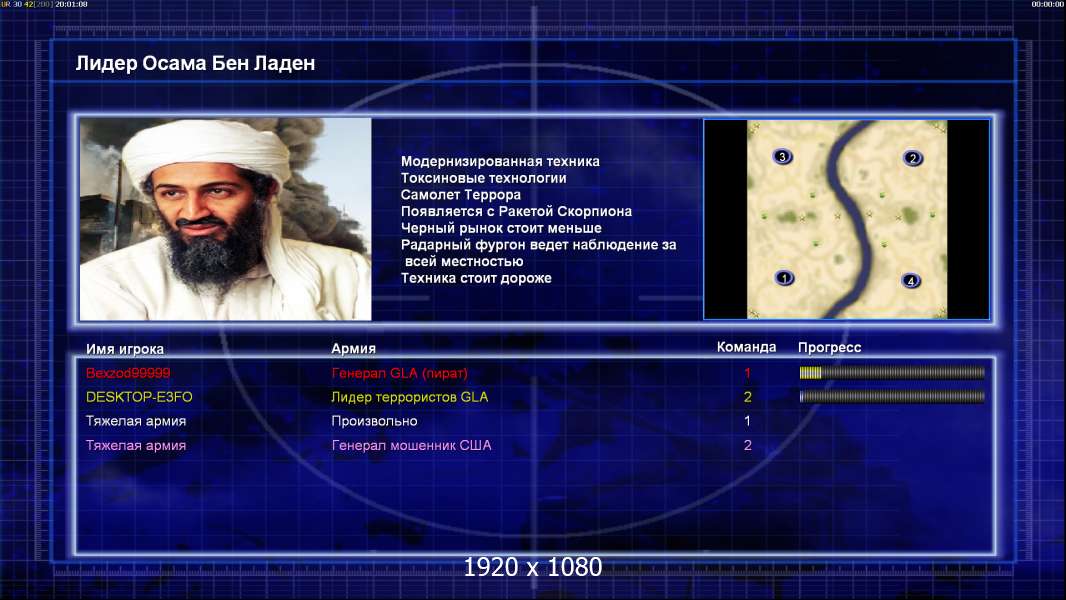Click 'Появляется с Ракетой Скорпиона' line
The width and height of the screenshot is (1066, 600).
tap(516, 211)
